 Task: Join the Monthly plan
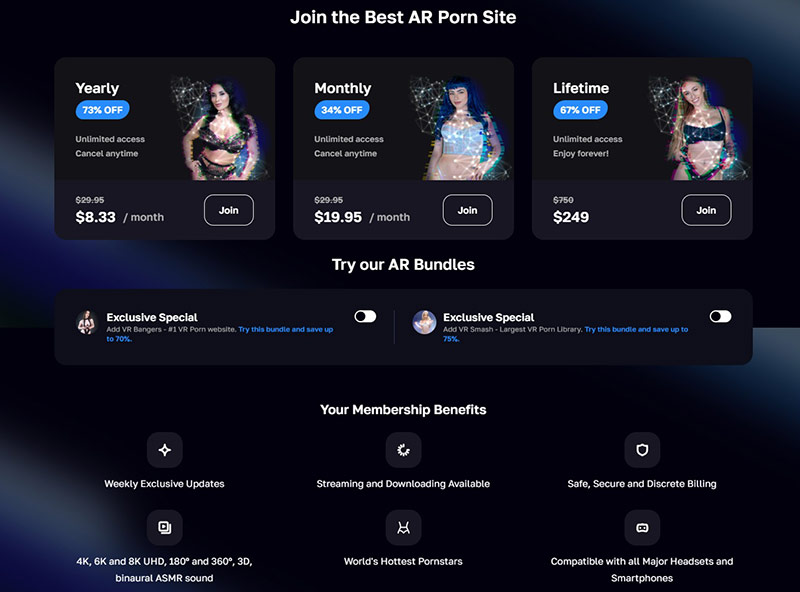click(x=467, y=210)
